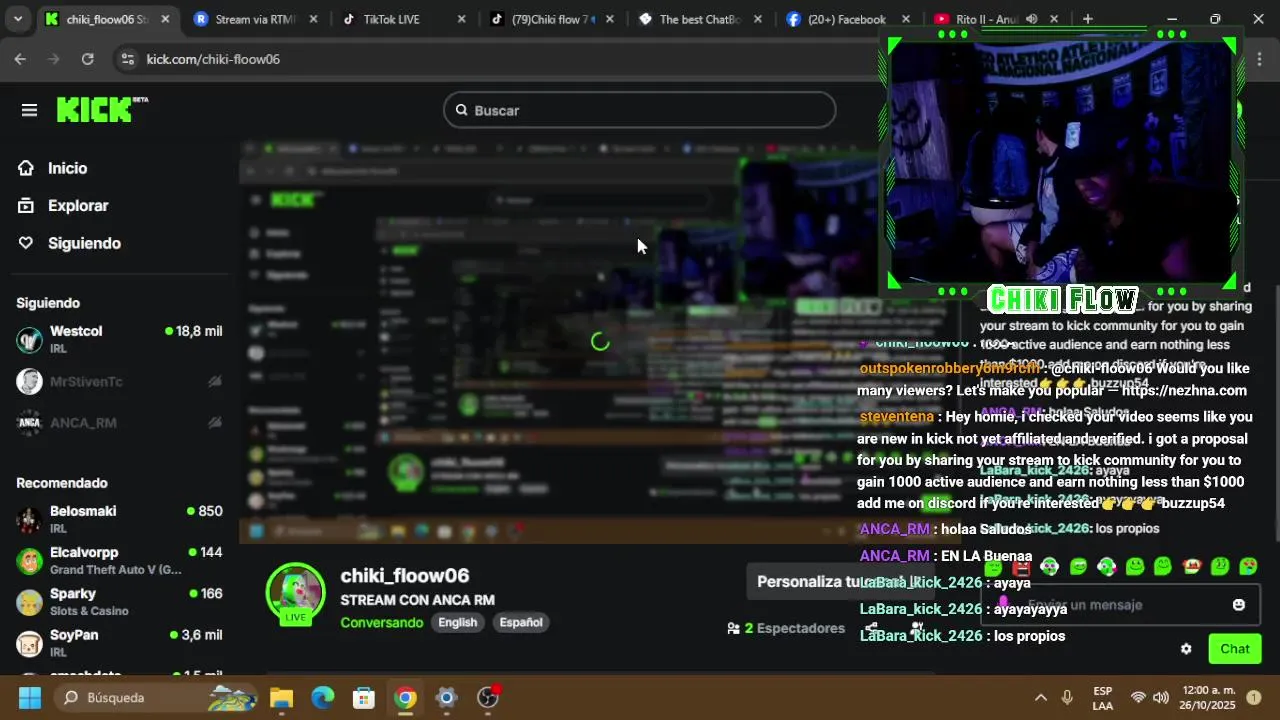The width and height of the screenshot is (1280, 720).
Task: Open recommended channel Belosmaki
Action: click(x=119, y=519)
